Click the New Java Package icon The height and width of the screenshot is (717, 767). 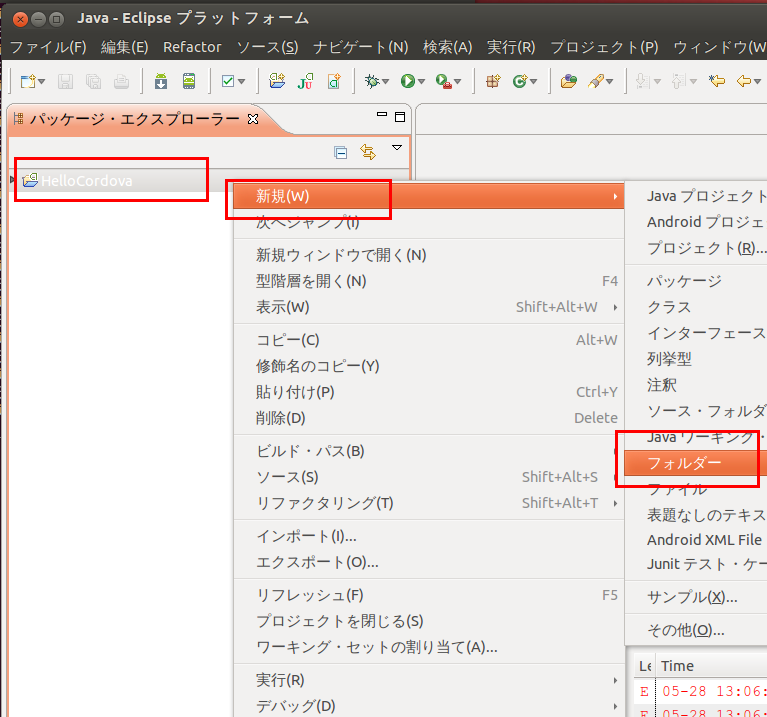(493, 81)
